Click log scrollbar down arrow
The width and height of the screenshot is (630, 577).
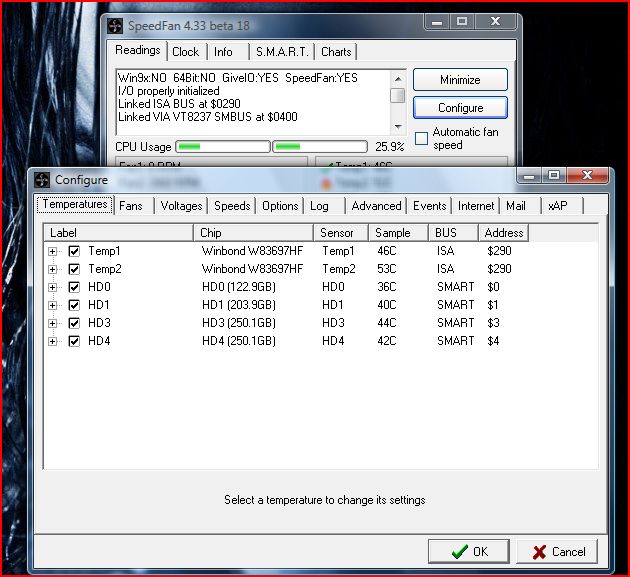click(398, 127)
